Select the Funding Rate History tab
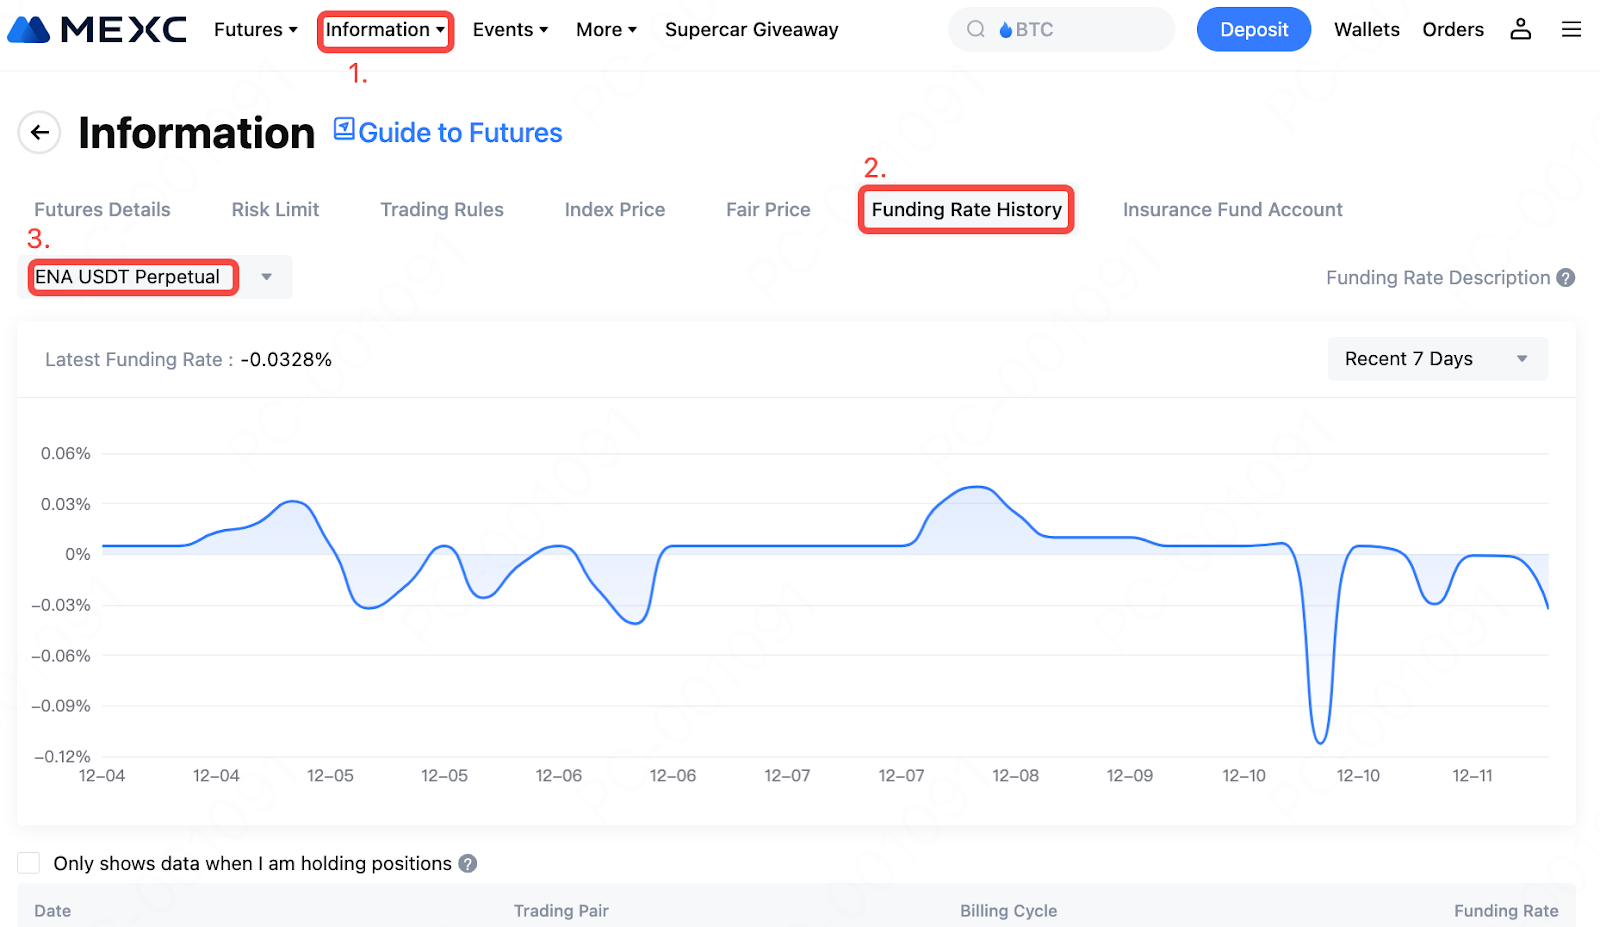The width and height of the screenshot is (1600, 927). click(966, 210)
